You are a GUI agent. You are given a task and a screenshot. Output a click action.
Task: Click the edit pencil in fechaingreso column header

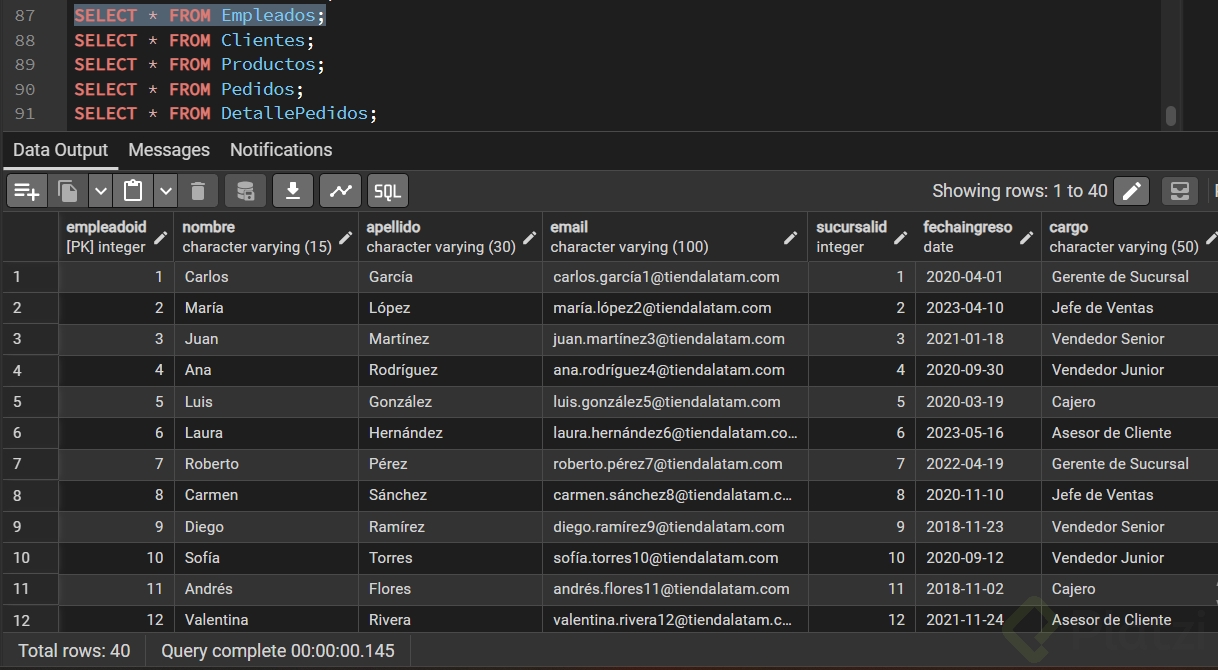(1027, 238)
